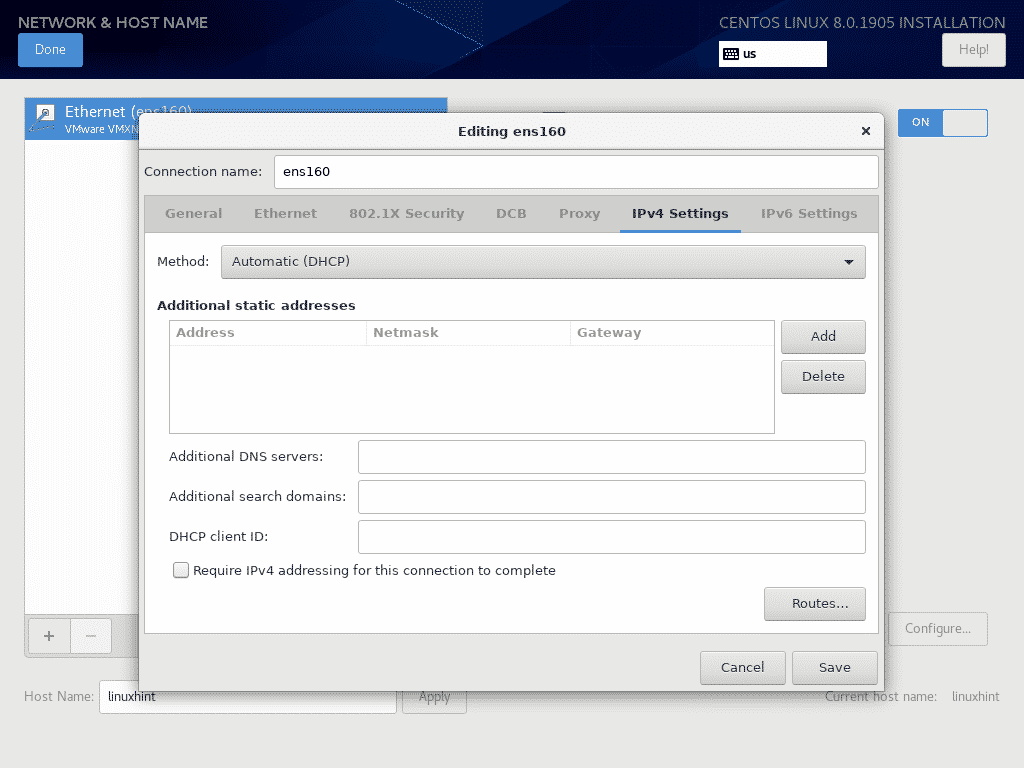Enable Require IPv4 addressing checkbox
Image resolution: width=1024 pixels, height=768 pixels.
[x=181, y=570]
